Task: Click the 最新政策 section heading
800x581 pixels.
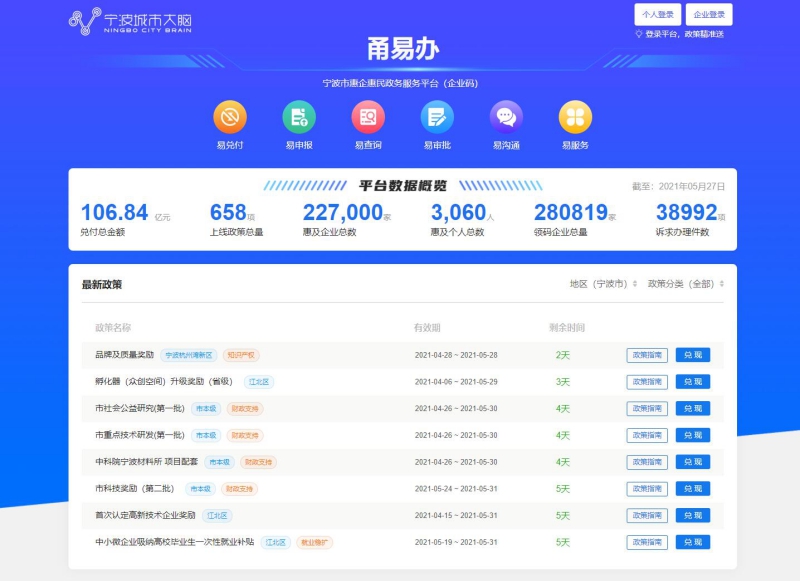Action: [x=102, y=285]
